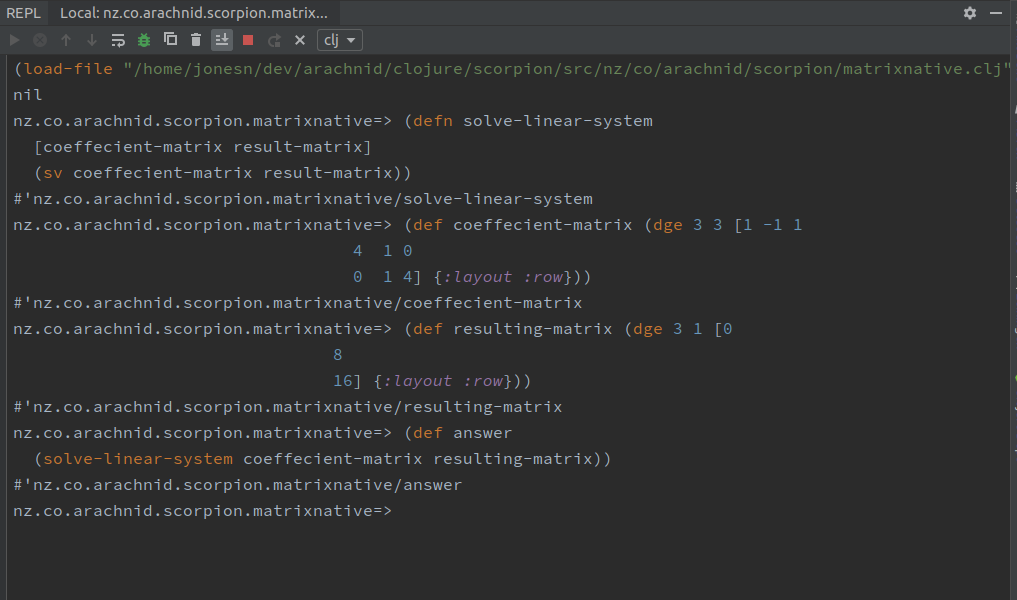Click "(solve-linear-system coeffecient-matrix resulting-matrix))" line
This screenshot has width=1017, height=600.
coord(322,459)
